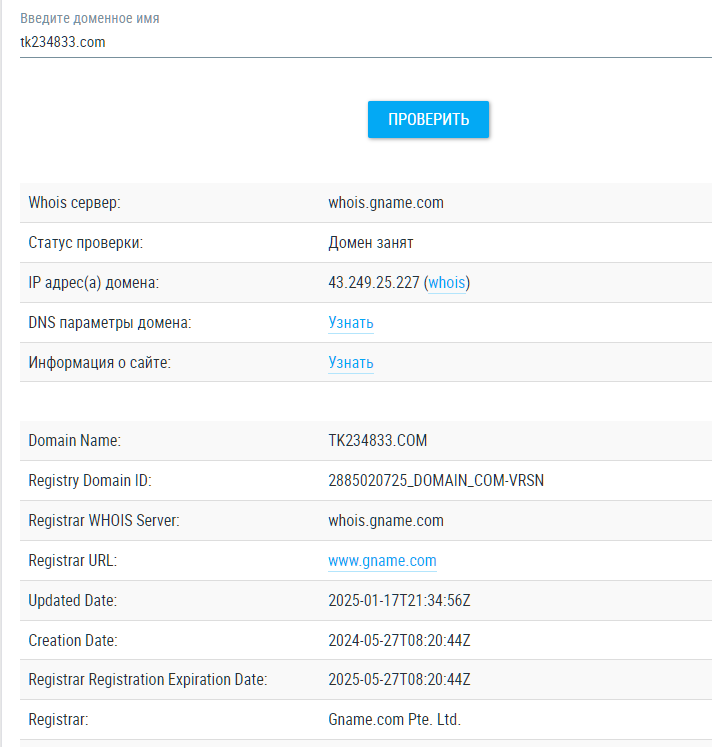Click the 'Registrar URL:' label
Screen dimensions: 712x747
(x=73, y=560)
